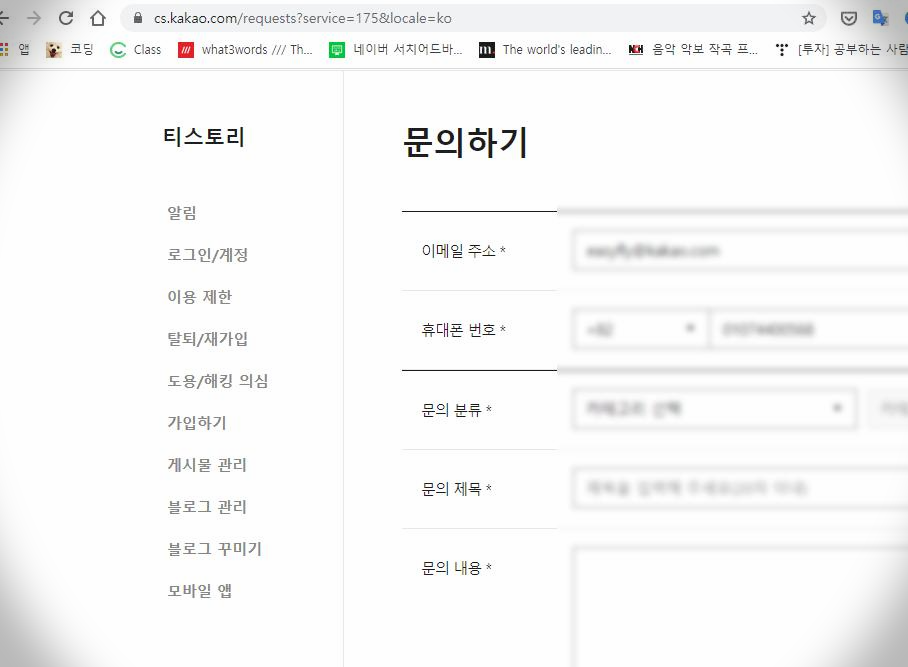Click the 문의 내용 text area
The height and width of the screenshot is (667, 908).
[739, 607]
